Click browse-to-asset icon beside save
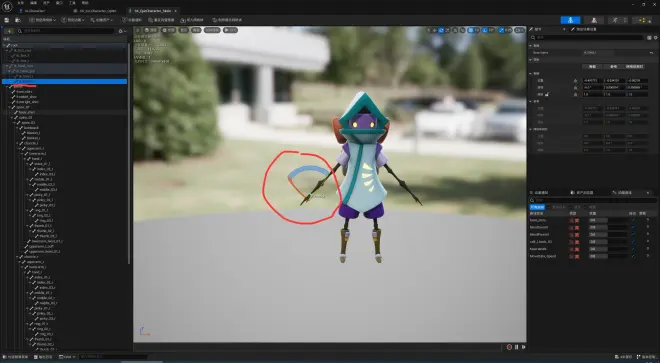The image size is (660, 363). (x=18, y=20)
